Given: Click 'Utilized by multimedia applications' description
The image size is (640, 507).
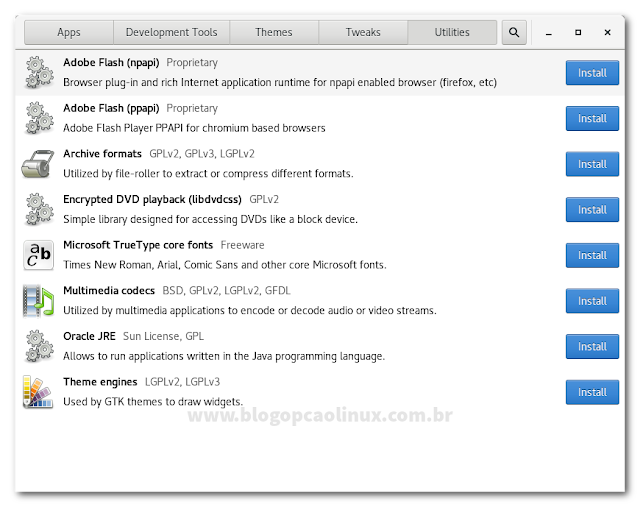Looking at the screenshot, I should pos(250,311).
